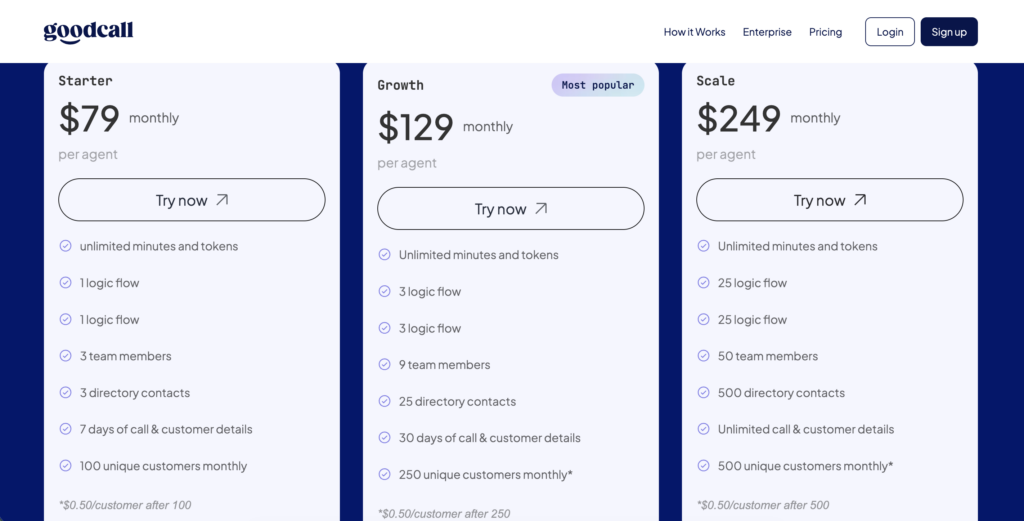The image size is (1024, 521).
Task: Click the check icon beside 500 directory contacts
Action: tap(703, 392)
